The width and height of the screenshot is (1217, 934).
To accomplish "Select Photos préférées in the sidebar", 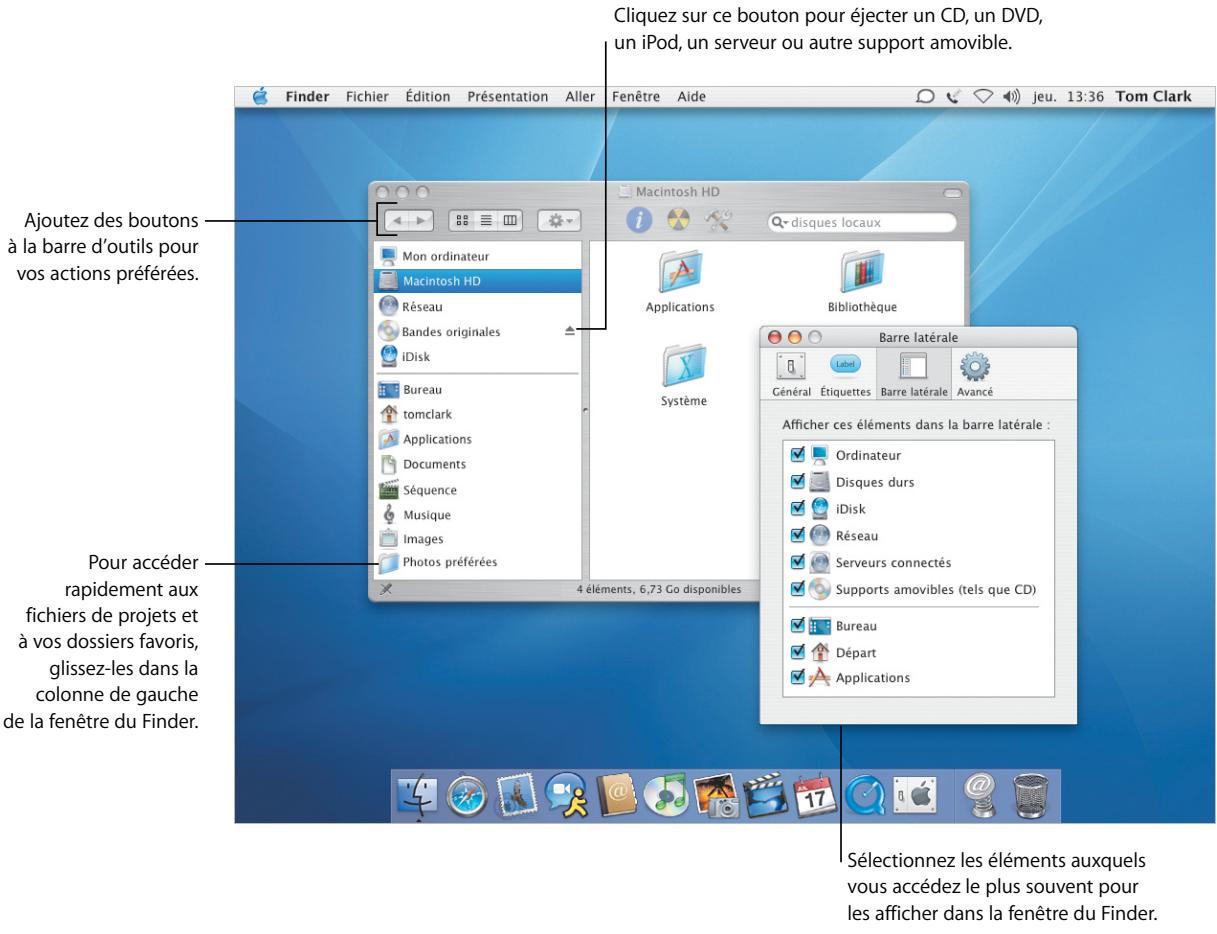I will (476, 562).
